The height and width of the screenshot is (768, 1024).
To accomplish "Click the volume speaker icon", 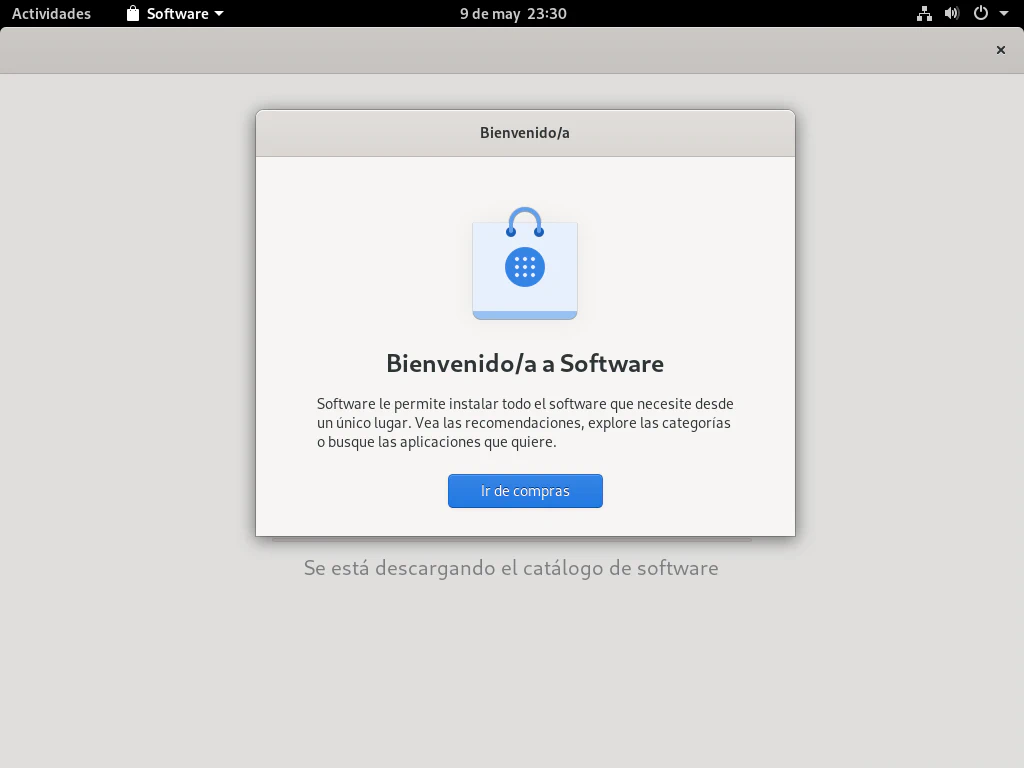I will [952, 14].
